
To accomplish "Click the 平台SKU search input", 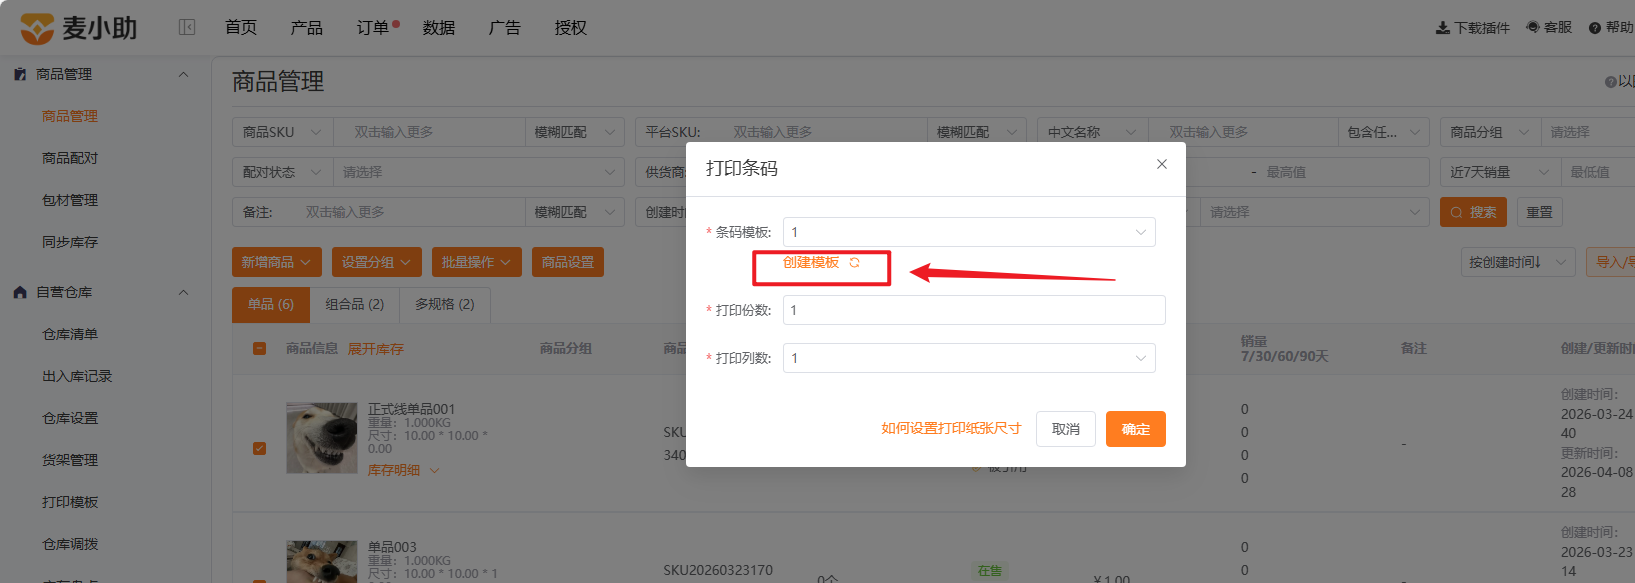I will point(825,132).
